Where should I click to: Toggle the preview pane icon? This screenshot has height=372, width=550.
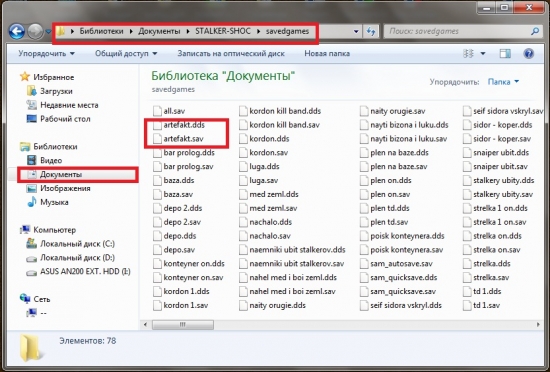pos(505,54)
